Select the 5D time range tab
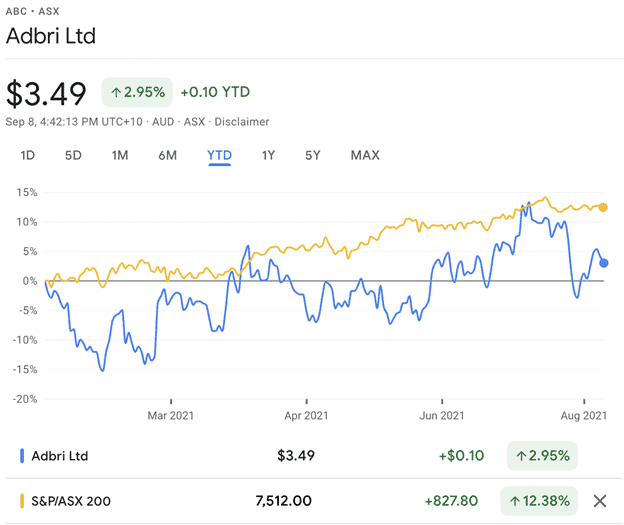Viewport: 624px width, 525px height. point(73,155)
